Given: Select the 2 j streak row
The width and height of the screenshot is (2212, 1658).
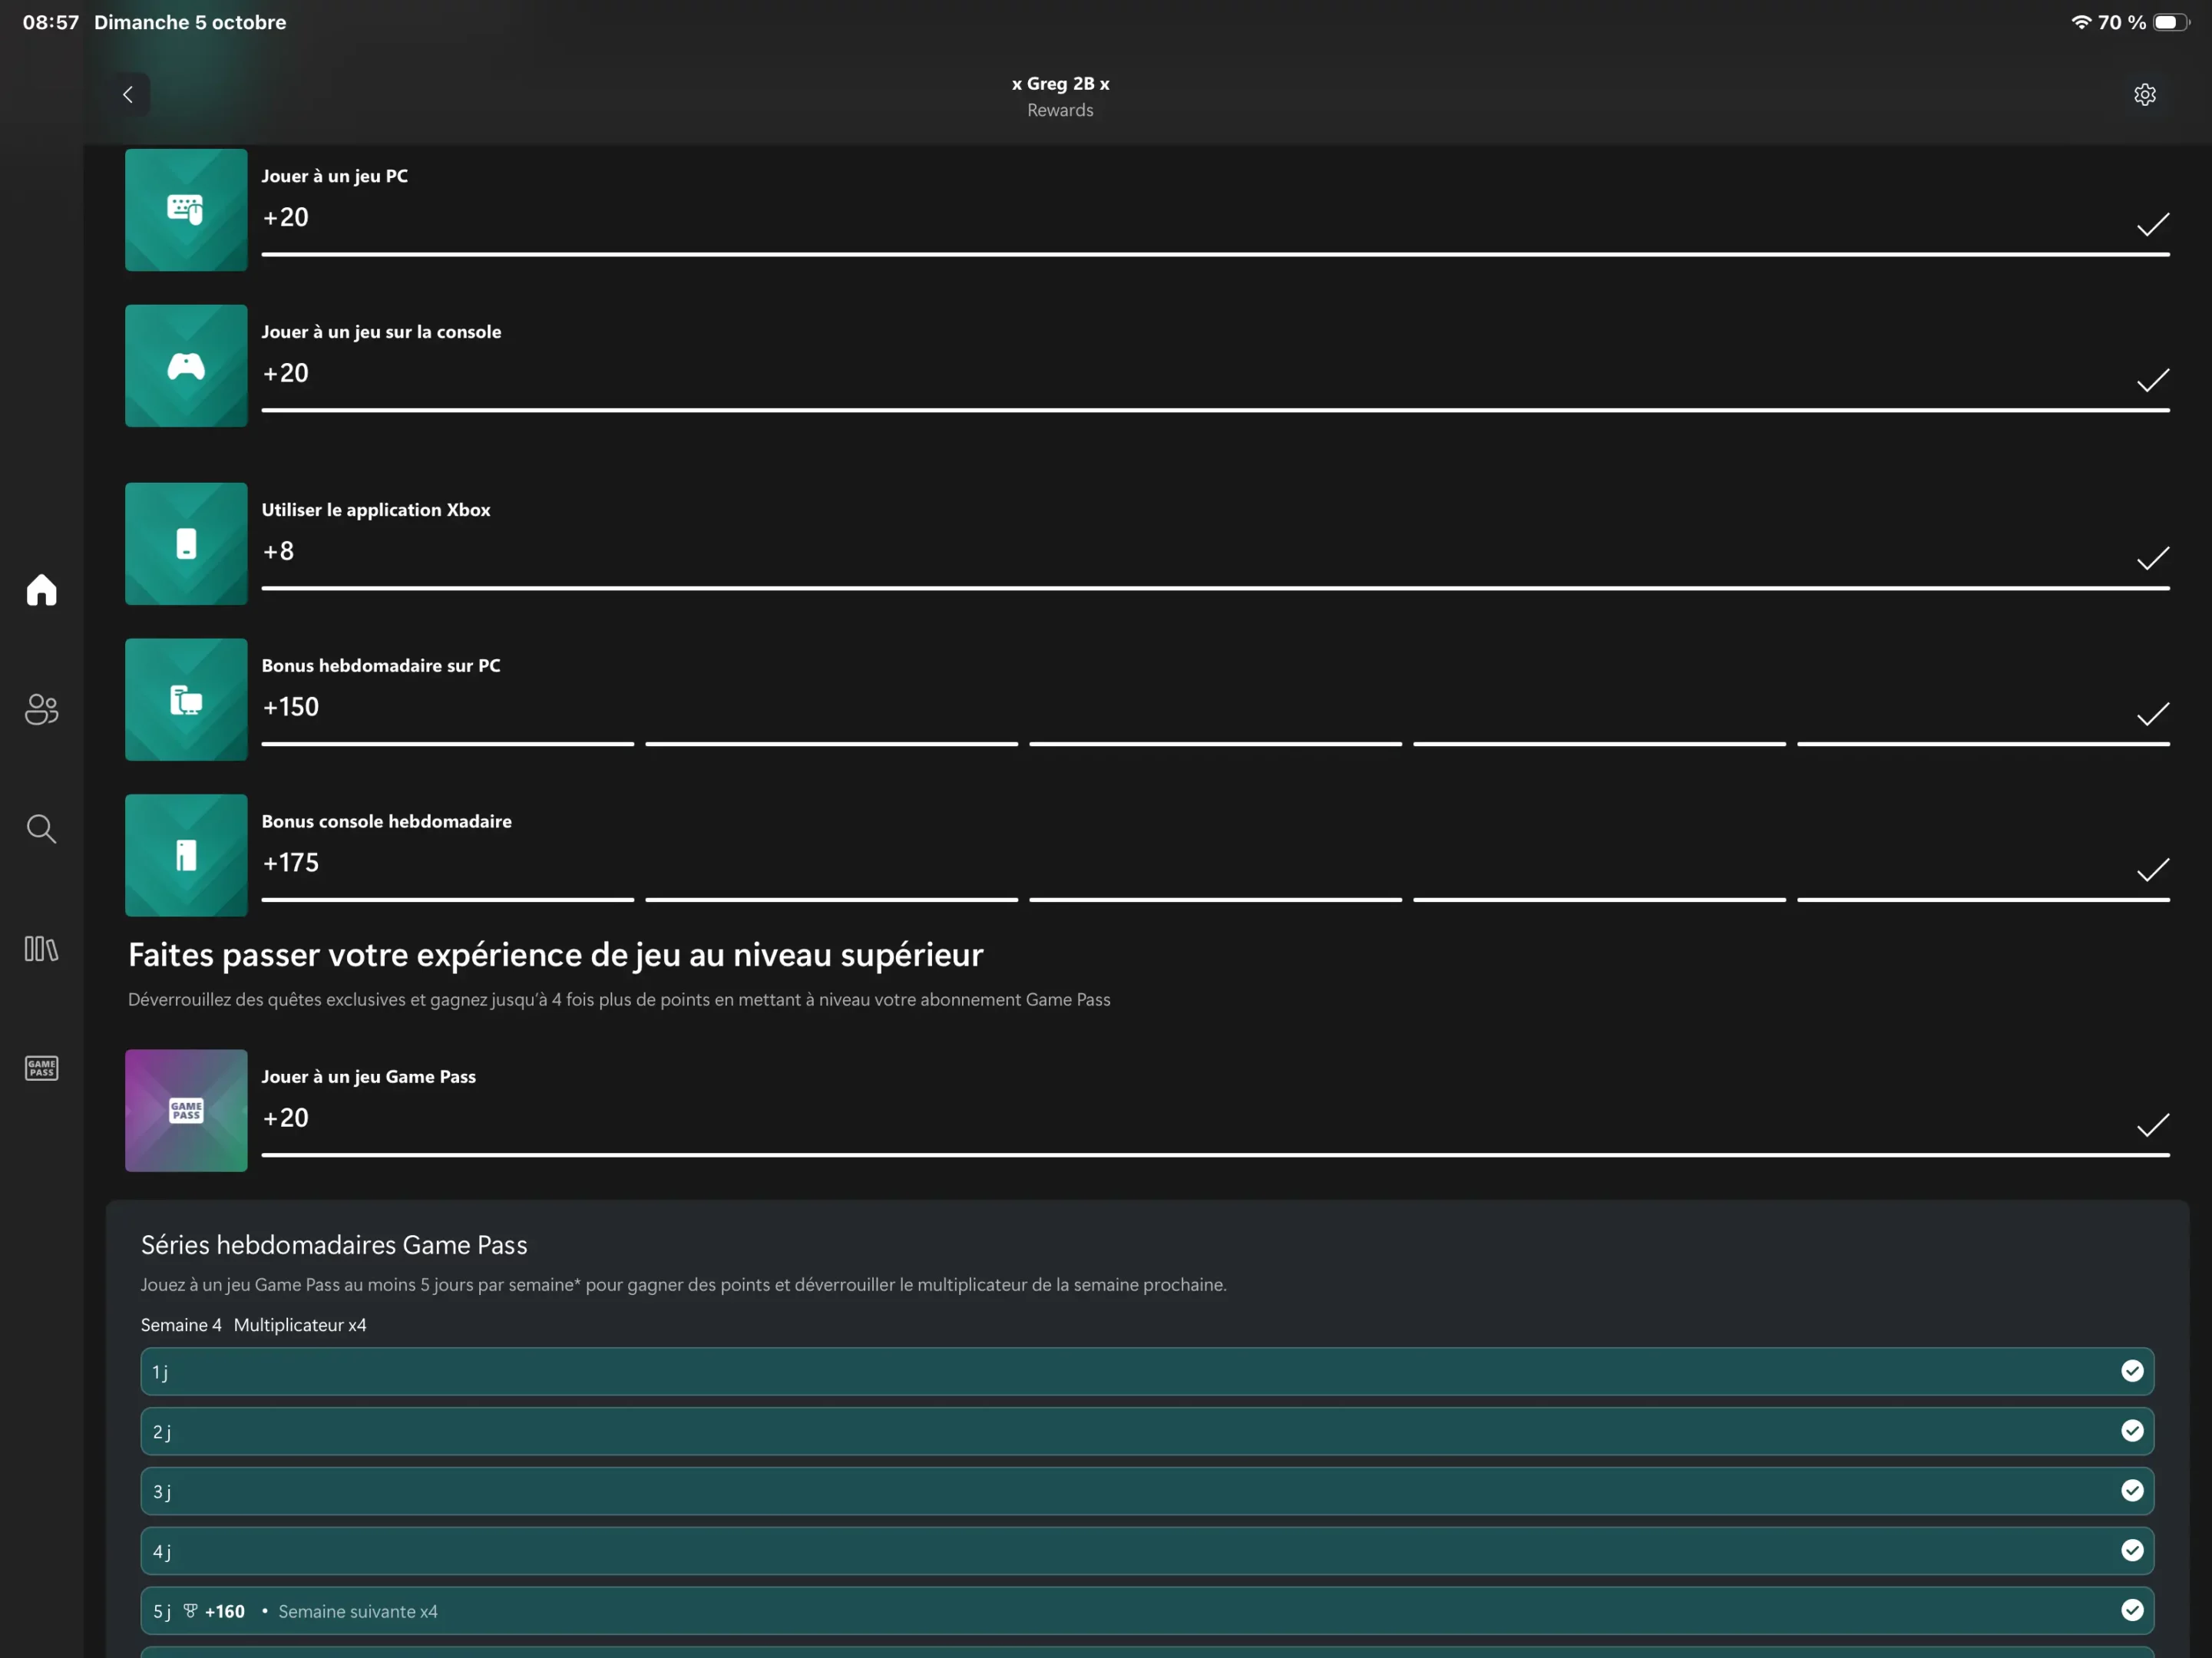Looking at the screenshot, I should tap(1146, 1431).
